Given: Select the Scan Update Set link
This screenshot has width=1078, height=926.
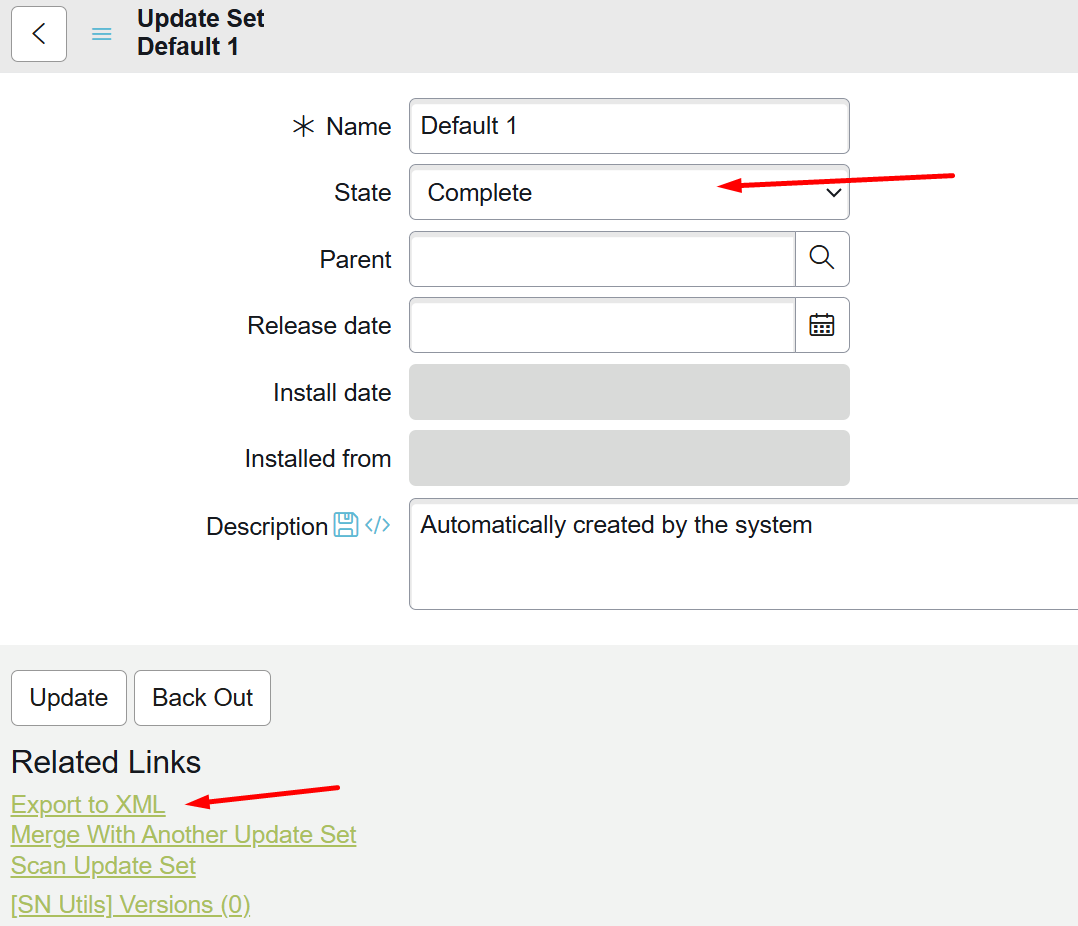Looking at the screenshot, I should [103, 866].
